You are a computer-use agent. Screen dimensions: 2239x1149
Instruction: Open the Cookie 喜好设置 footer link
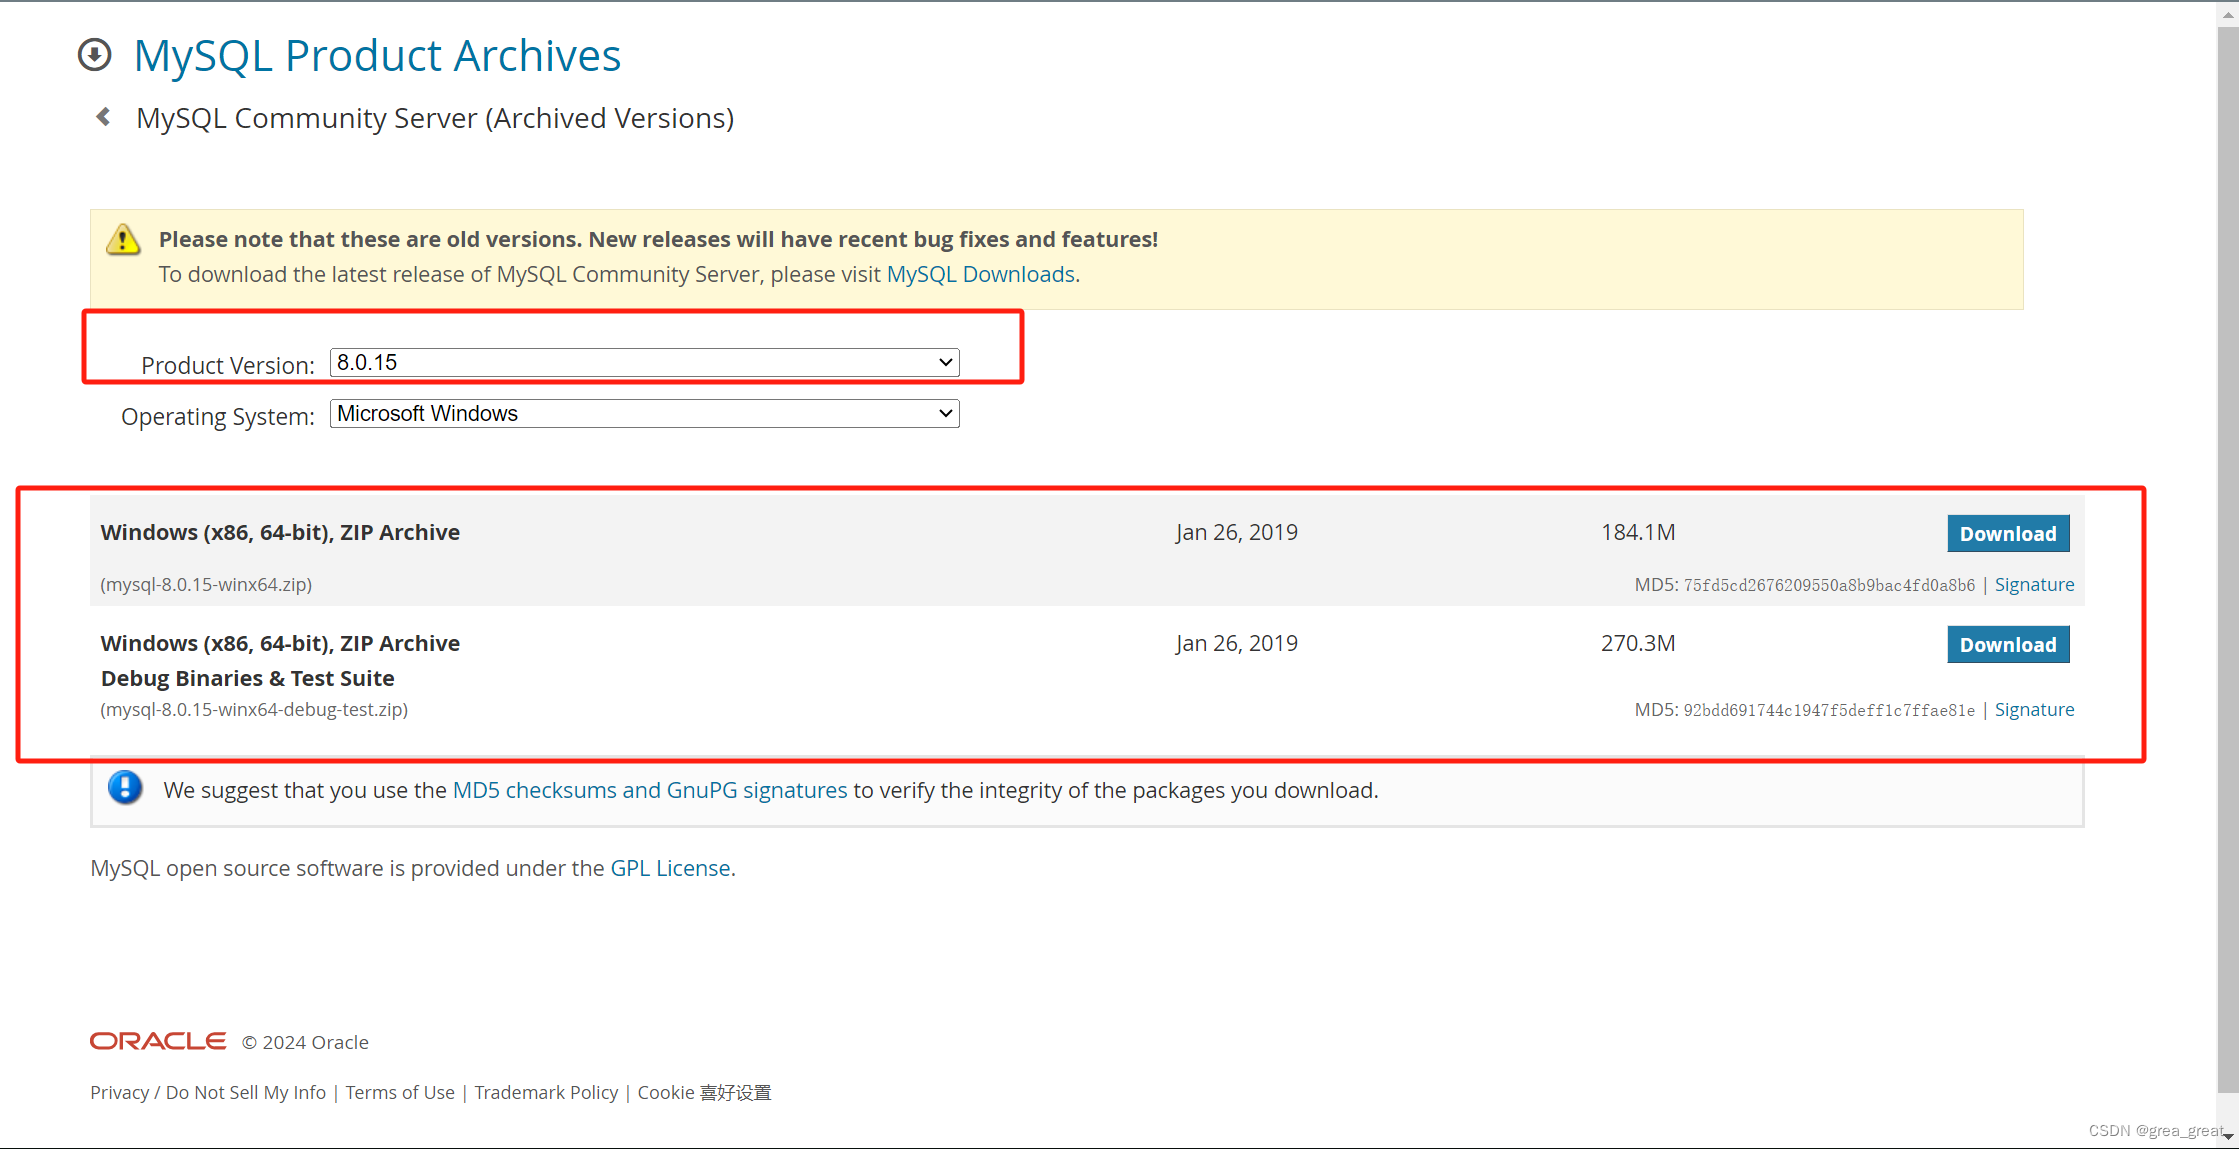pos(704,1092)
